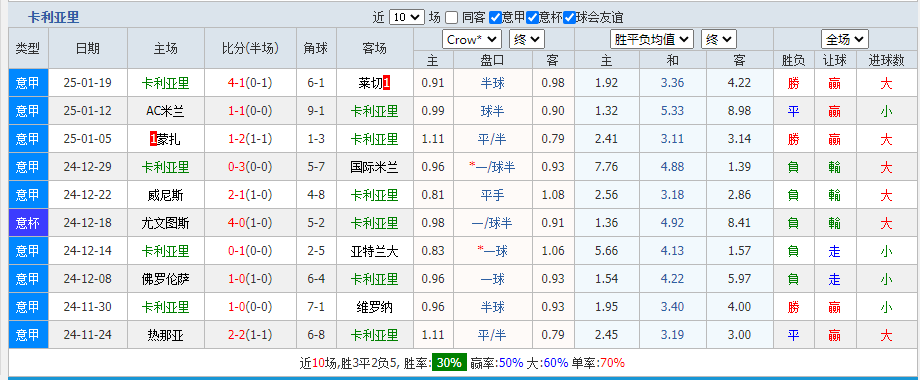Open 尤文图斯 team link
Viewport: 920px width, 380px height.
click(165, 223)
